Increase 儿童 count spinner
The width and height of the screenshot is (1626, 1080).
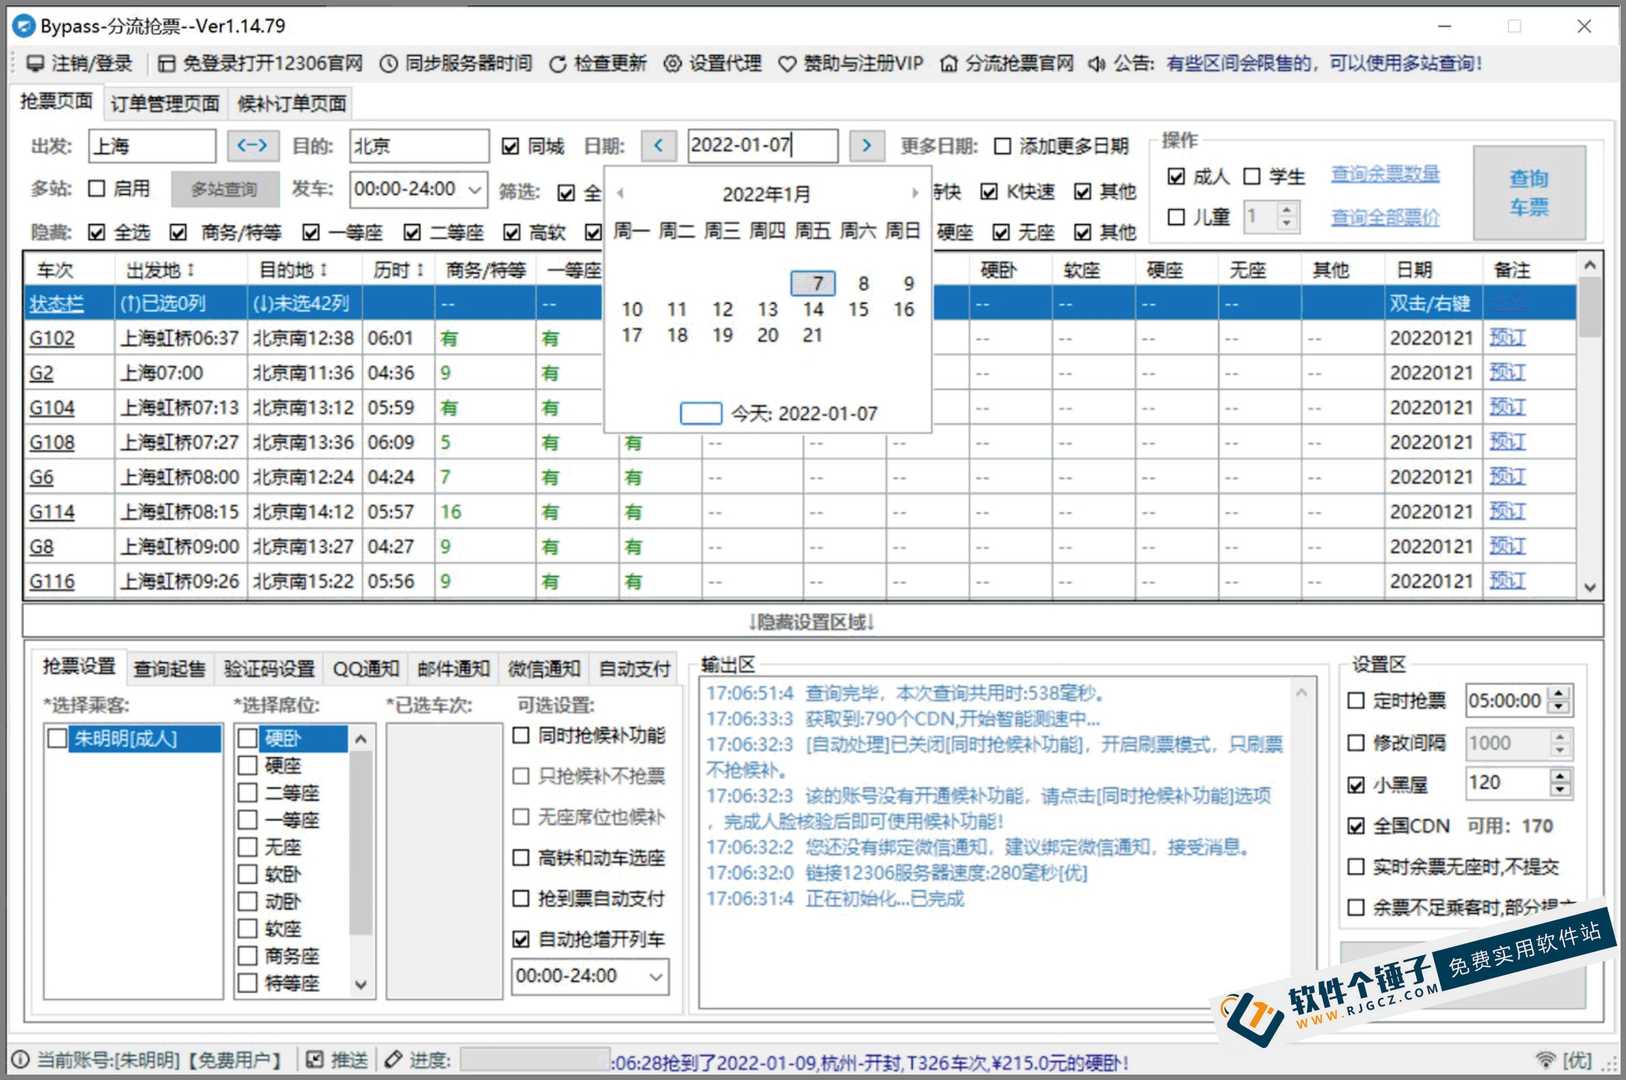[x=1287, y=209]
